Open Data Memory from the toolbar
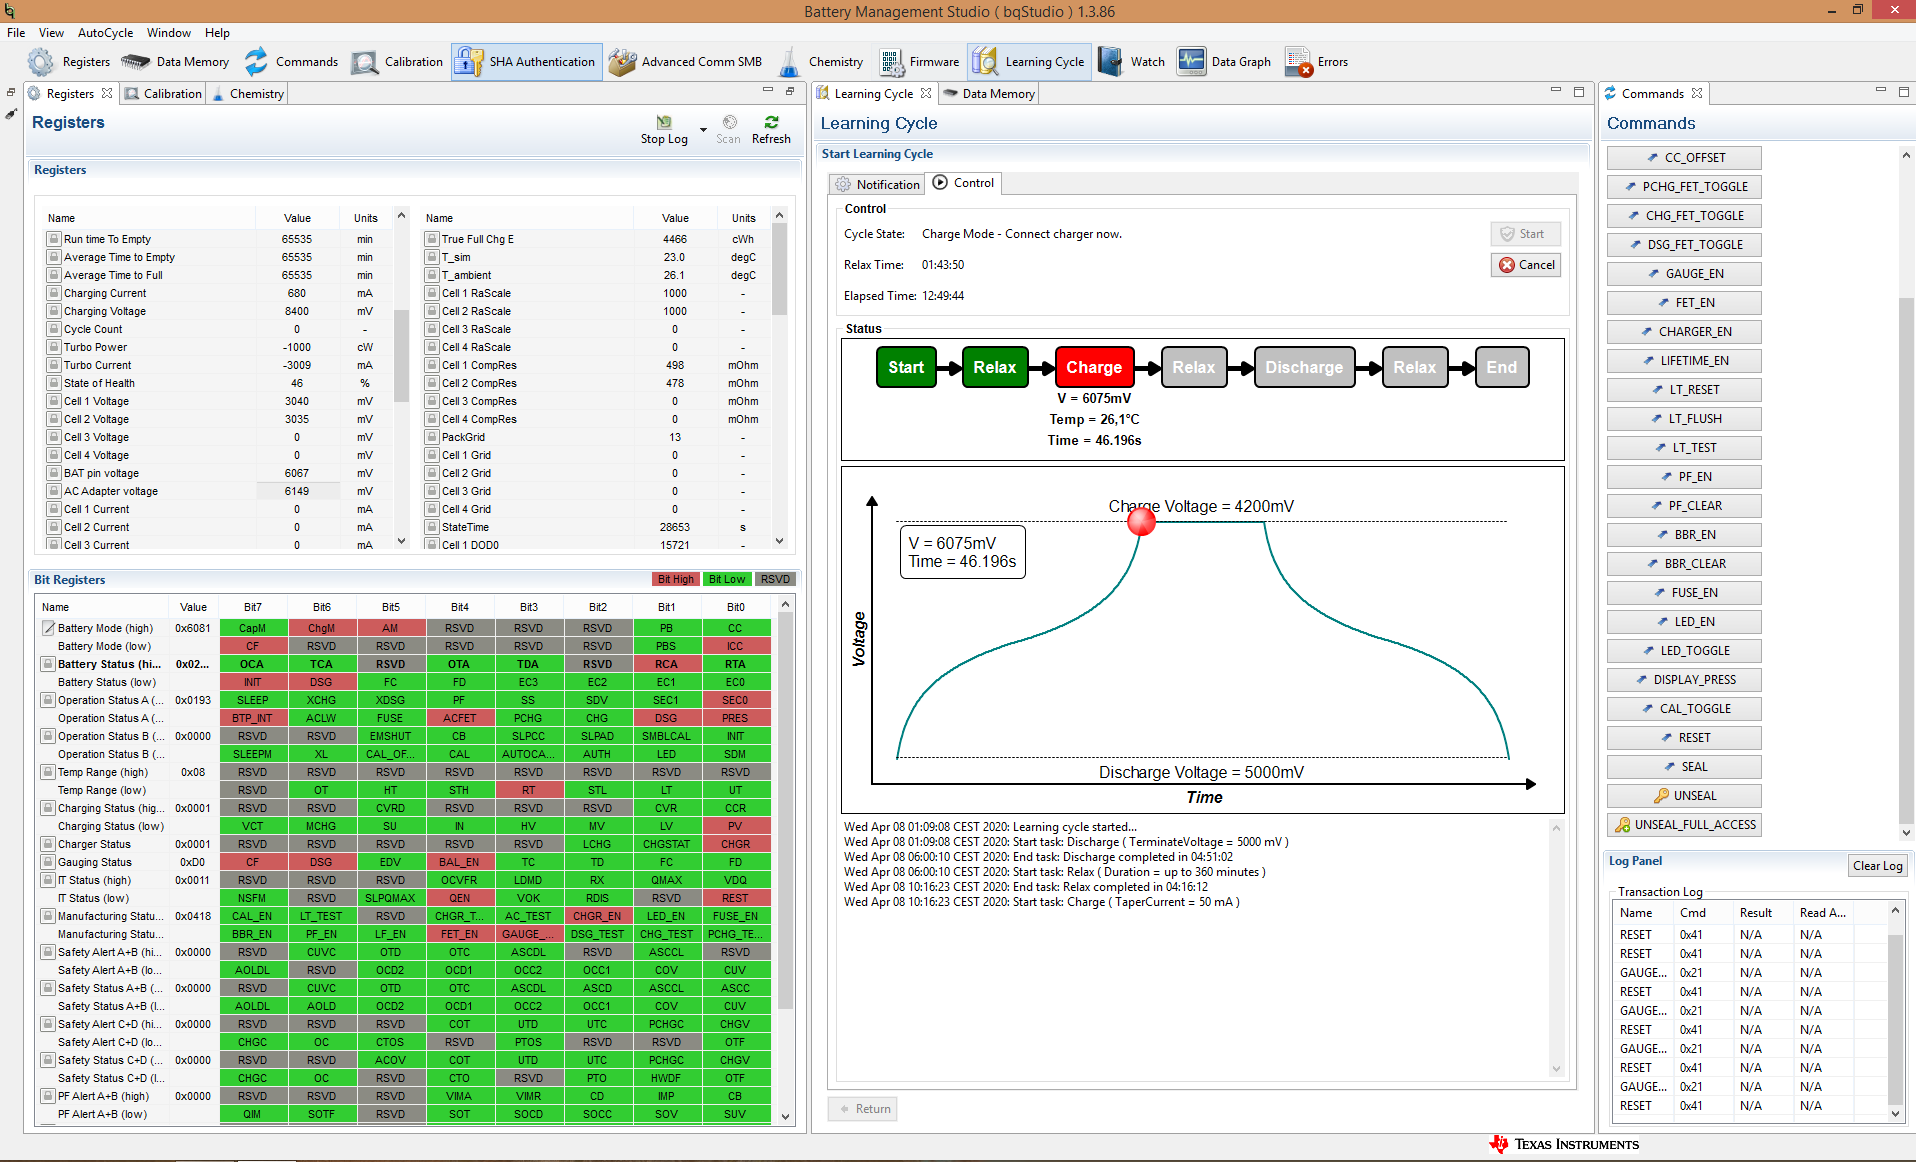This screenshot has height=1162, width=1916. coord(176,62)
